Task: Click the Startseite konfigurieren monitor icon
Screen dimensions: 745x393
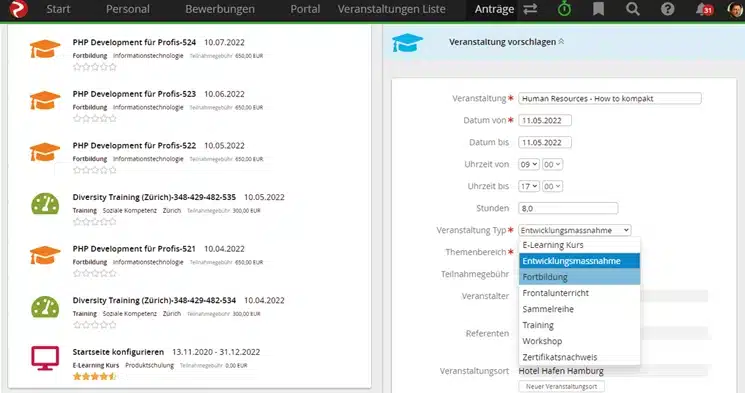Action: click(x=45, y=358)
